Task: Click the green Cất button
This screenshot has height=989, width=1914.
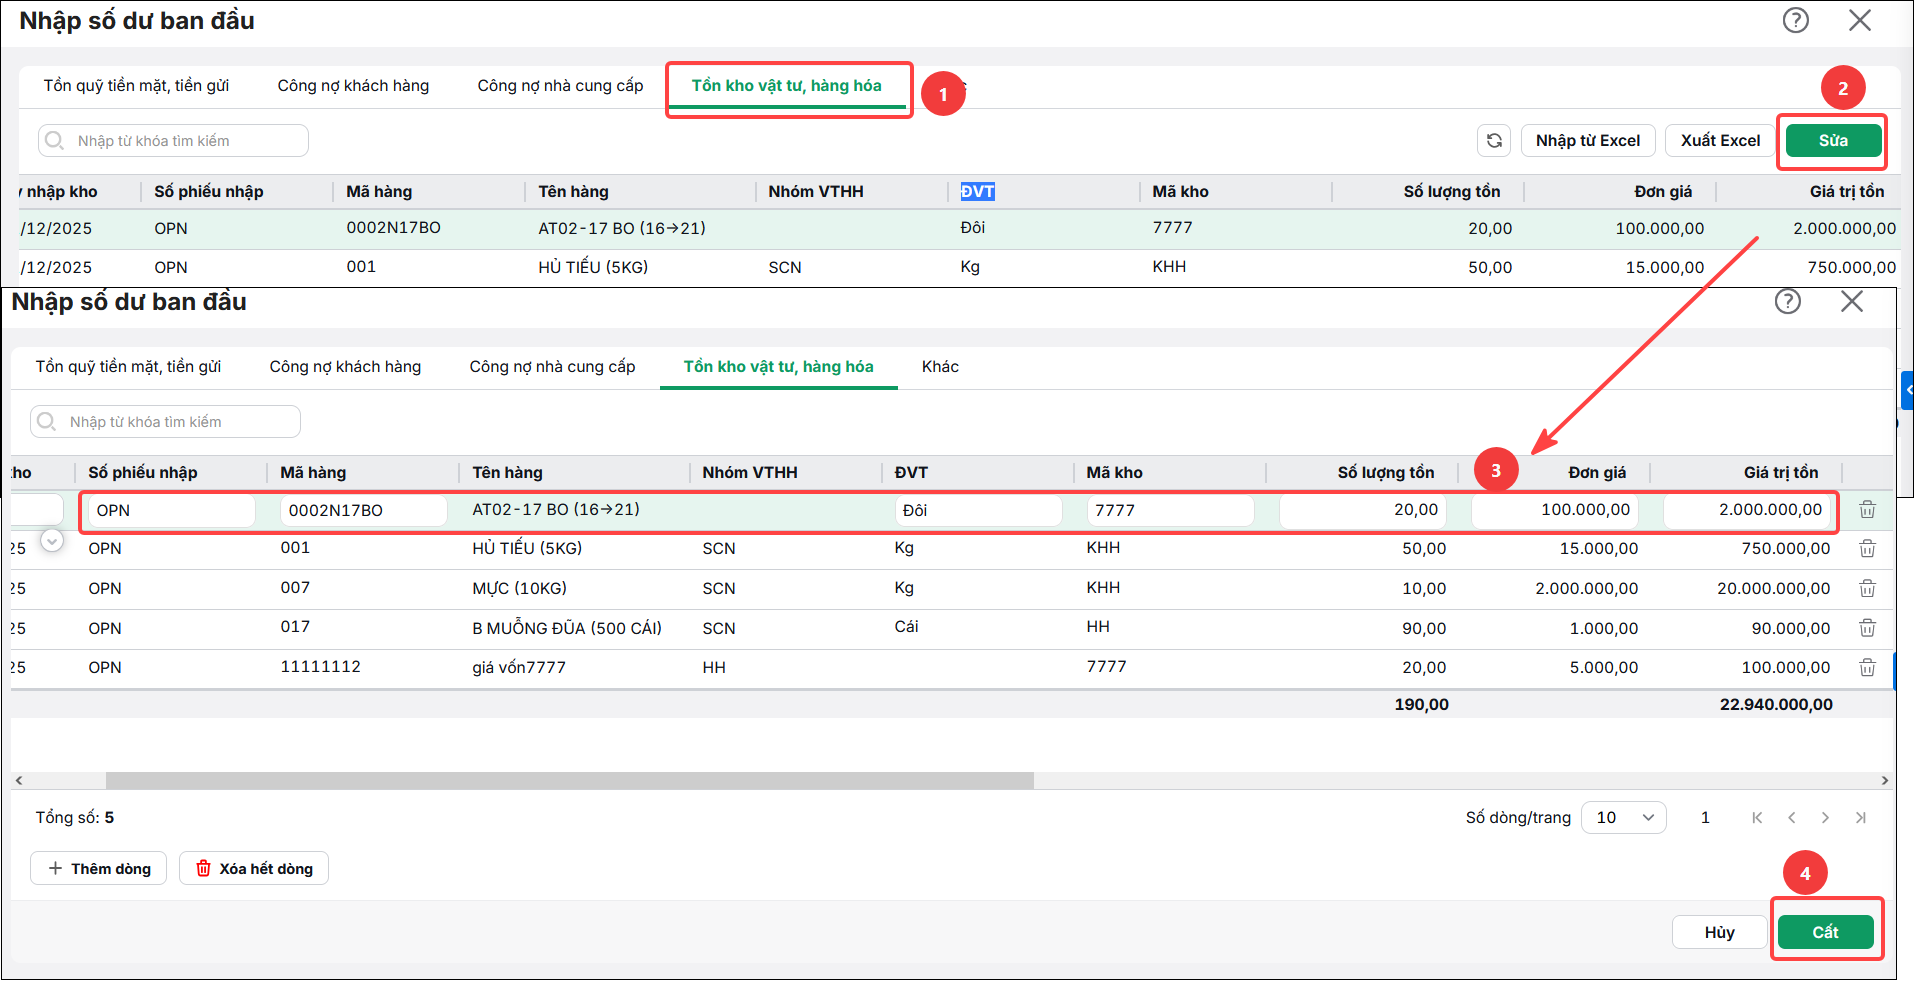Action: (x=1825, y=932)
